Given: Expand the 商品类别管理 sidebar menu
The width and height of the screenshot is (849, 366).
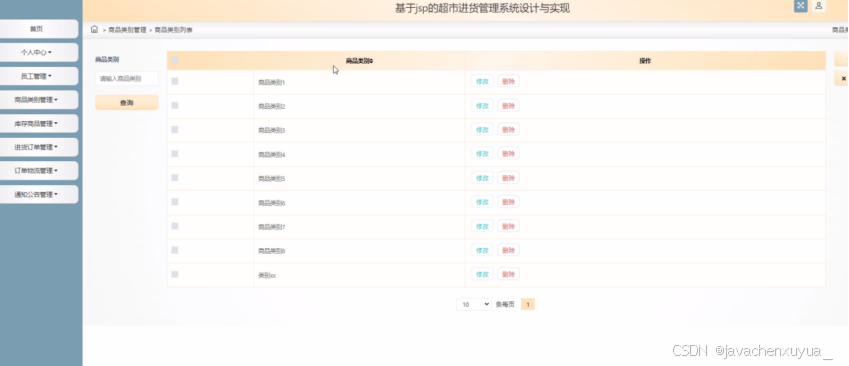Looking at the screenshot, I should (37, 100).
